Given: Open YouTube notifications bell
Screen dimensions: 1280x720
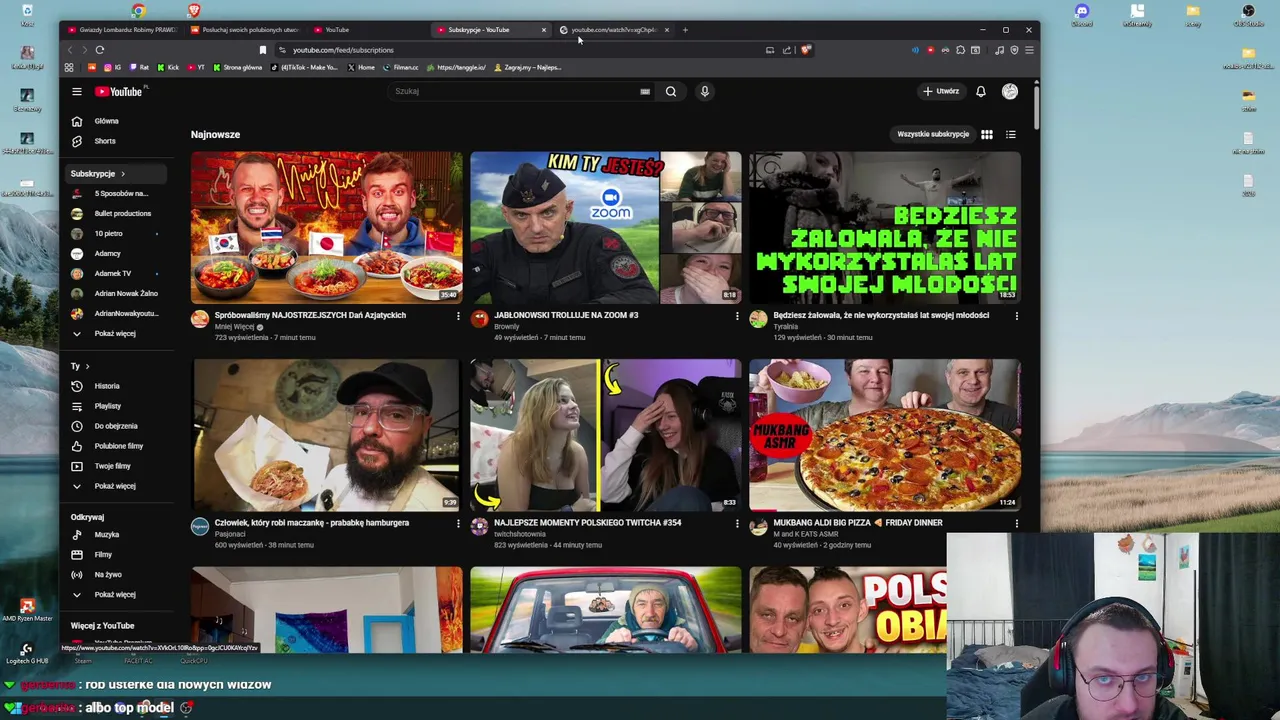Looking at the screenshot, I should click(981, 91).
